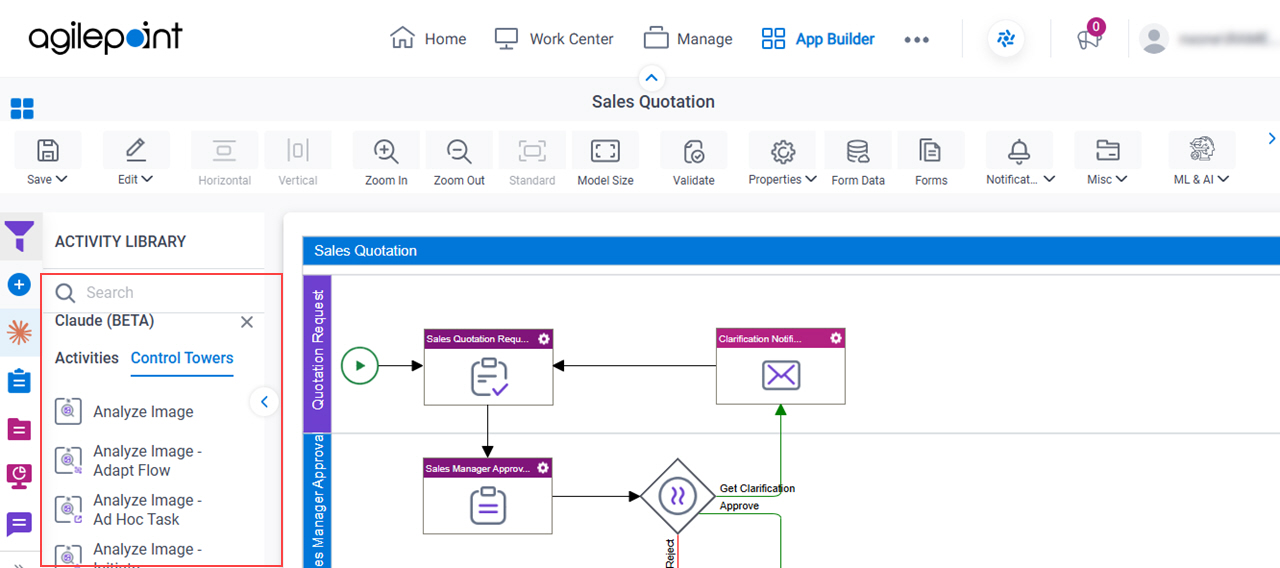Zoom In on the process model
The image size is (1280, 568).
pyautogui.click(x=386, y=160)
